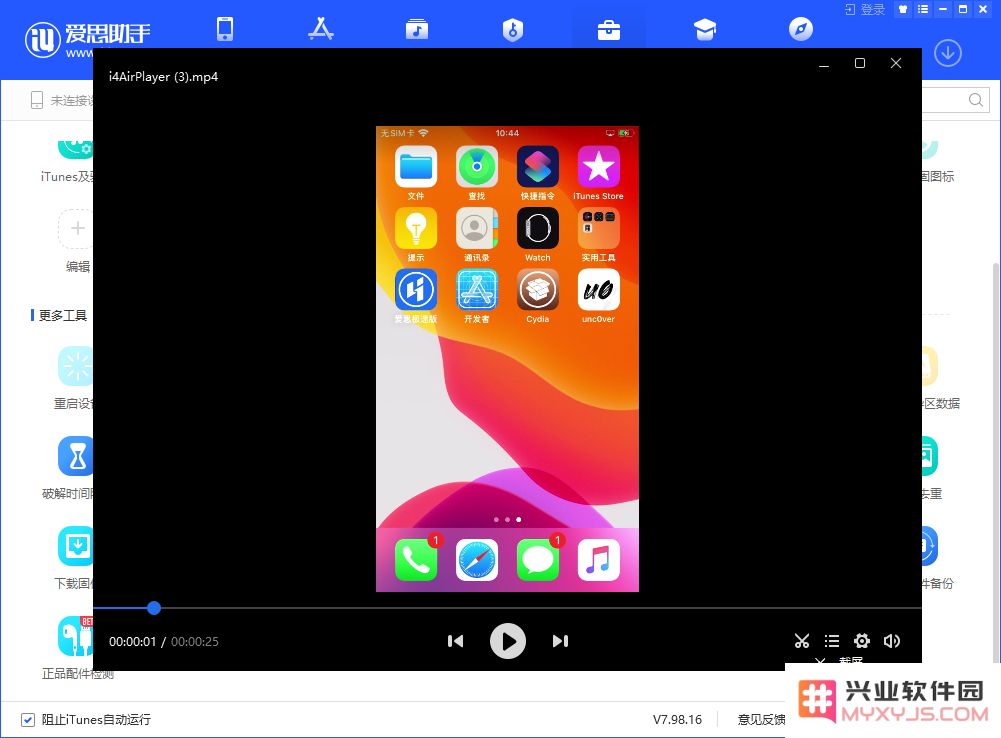Open the 破解时间 hourglass tool
The width and height of the screenshot is (1001, 738).
75,456
